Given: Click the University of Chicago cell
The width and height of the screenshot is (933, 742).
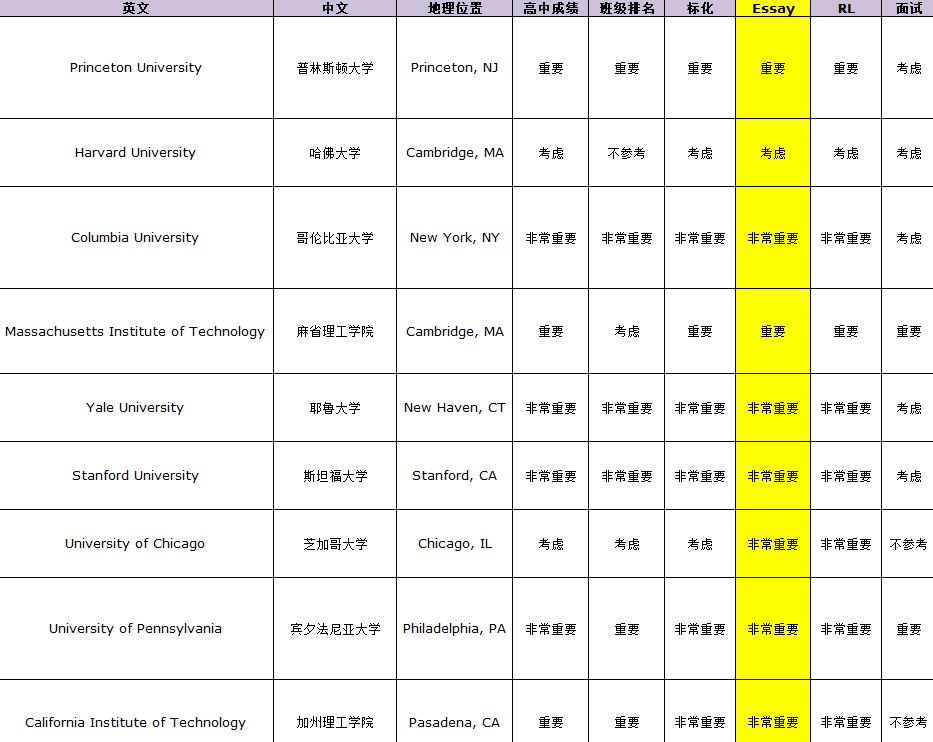Looking at the screenshot, I should point(136,543).
